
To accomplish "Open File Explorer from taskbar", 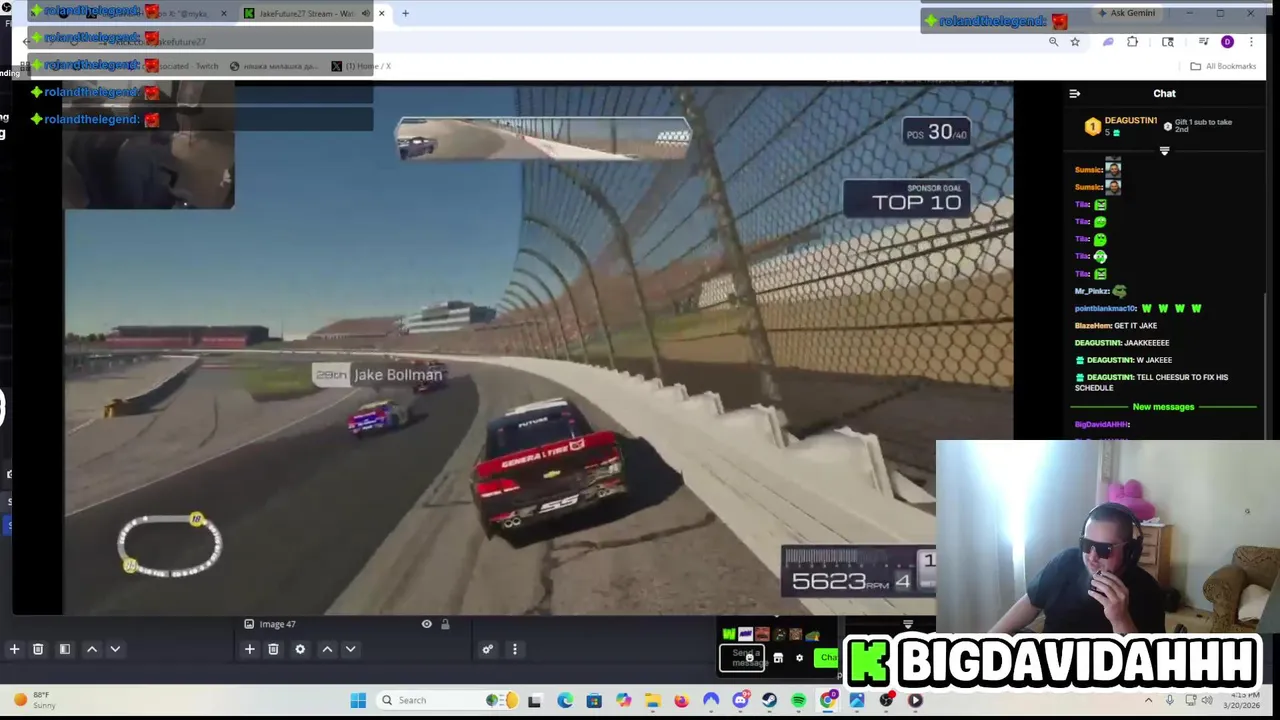I will [653, 700].
